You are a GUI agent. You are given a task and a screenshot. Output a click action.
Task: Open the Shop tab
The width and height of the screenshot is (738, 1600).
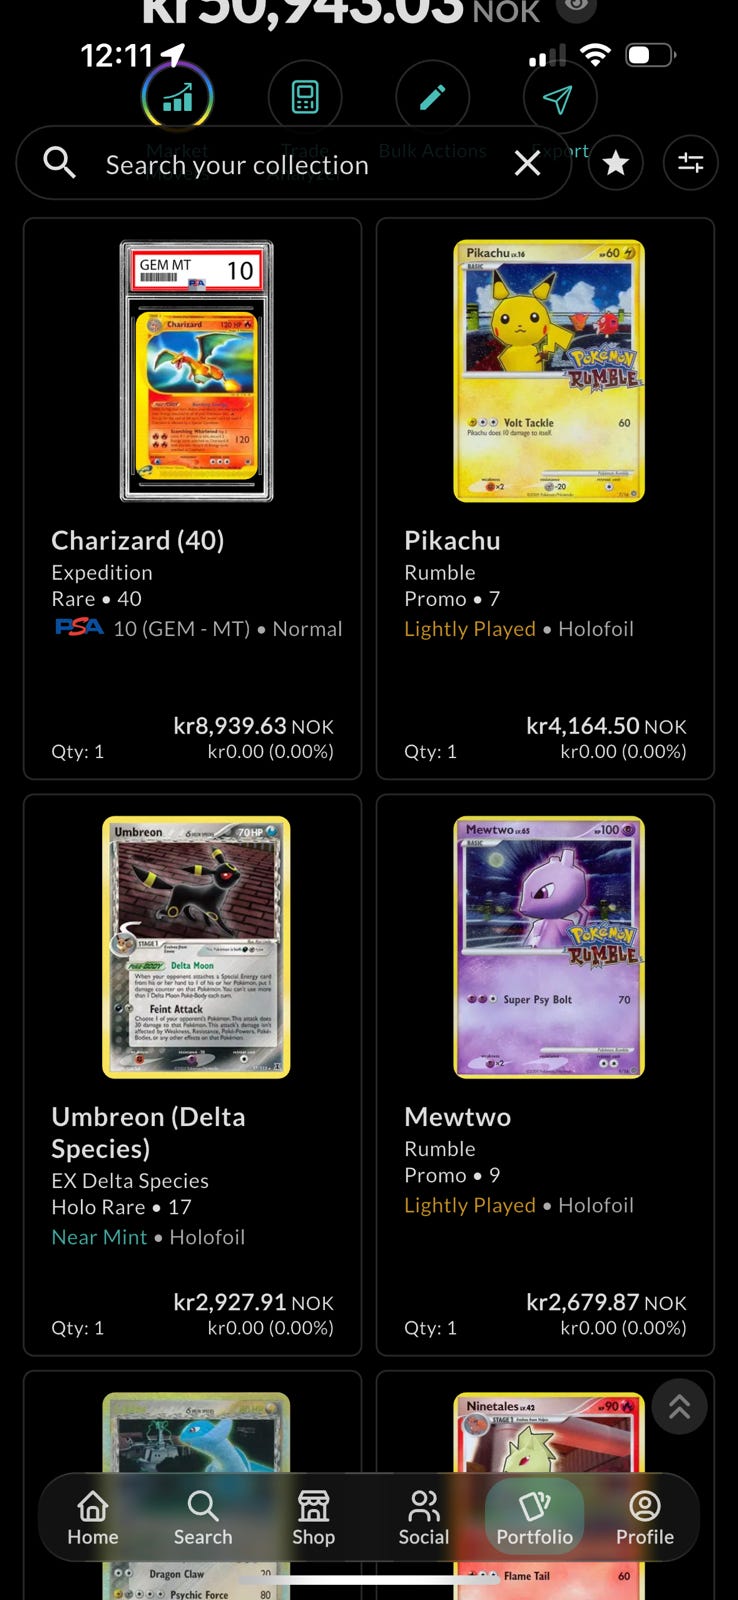(313, 1518)
